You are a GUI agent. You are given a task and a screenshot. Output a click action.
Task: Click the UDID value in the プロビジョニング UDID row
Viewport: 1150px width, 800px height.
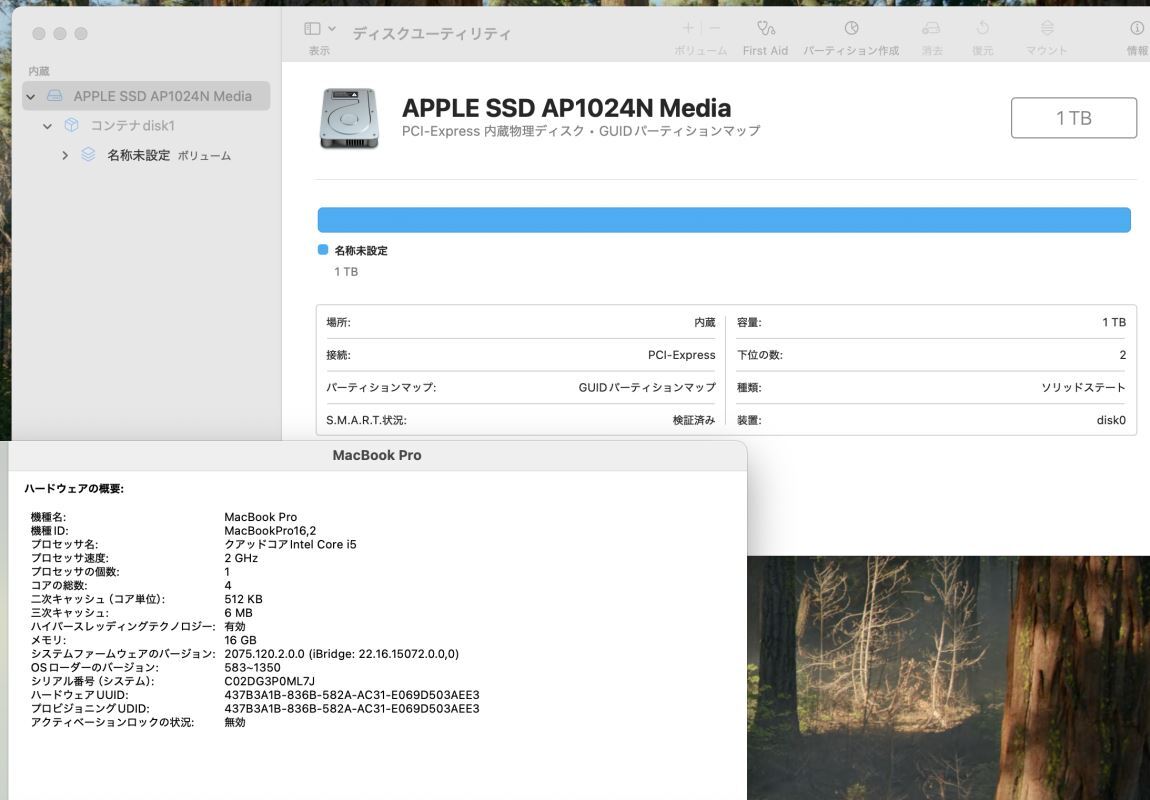pyautogui.click(x=352, y=708)
